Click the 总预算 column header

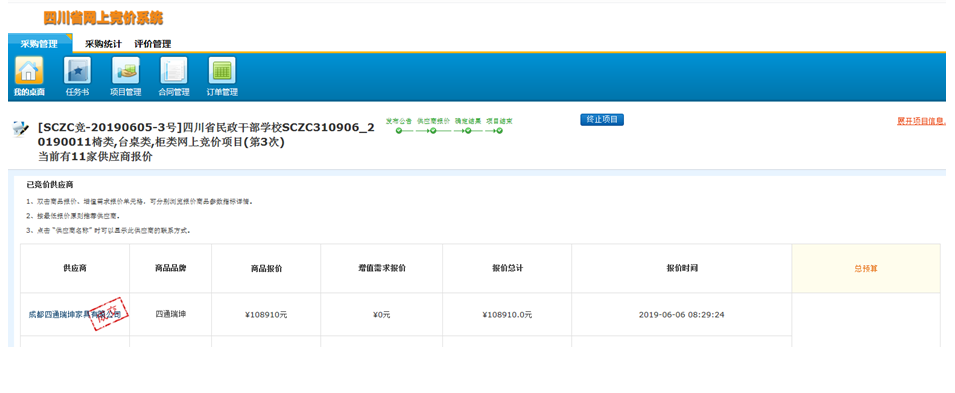[866, 268]
